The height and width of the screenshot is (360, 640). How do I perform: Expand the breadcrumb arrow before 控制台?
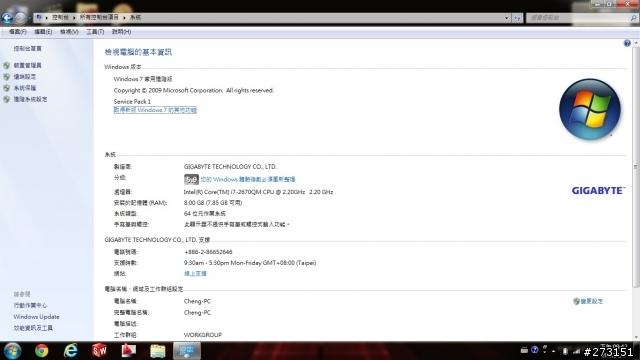(47, 18)
